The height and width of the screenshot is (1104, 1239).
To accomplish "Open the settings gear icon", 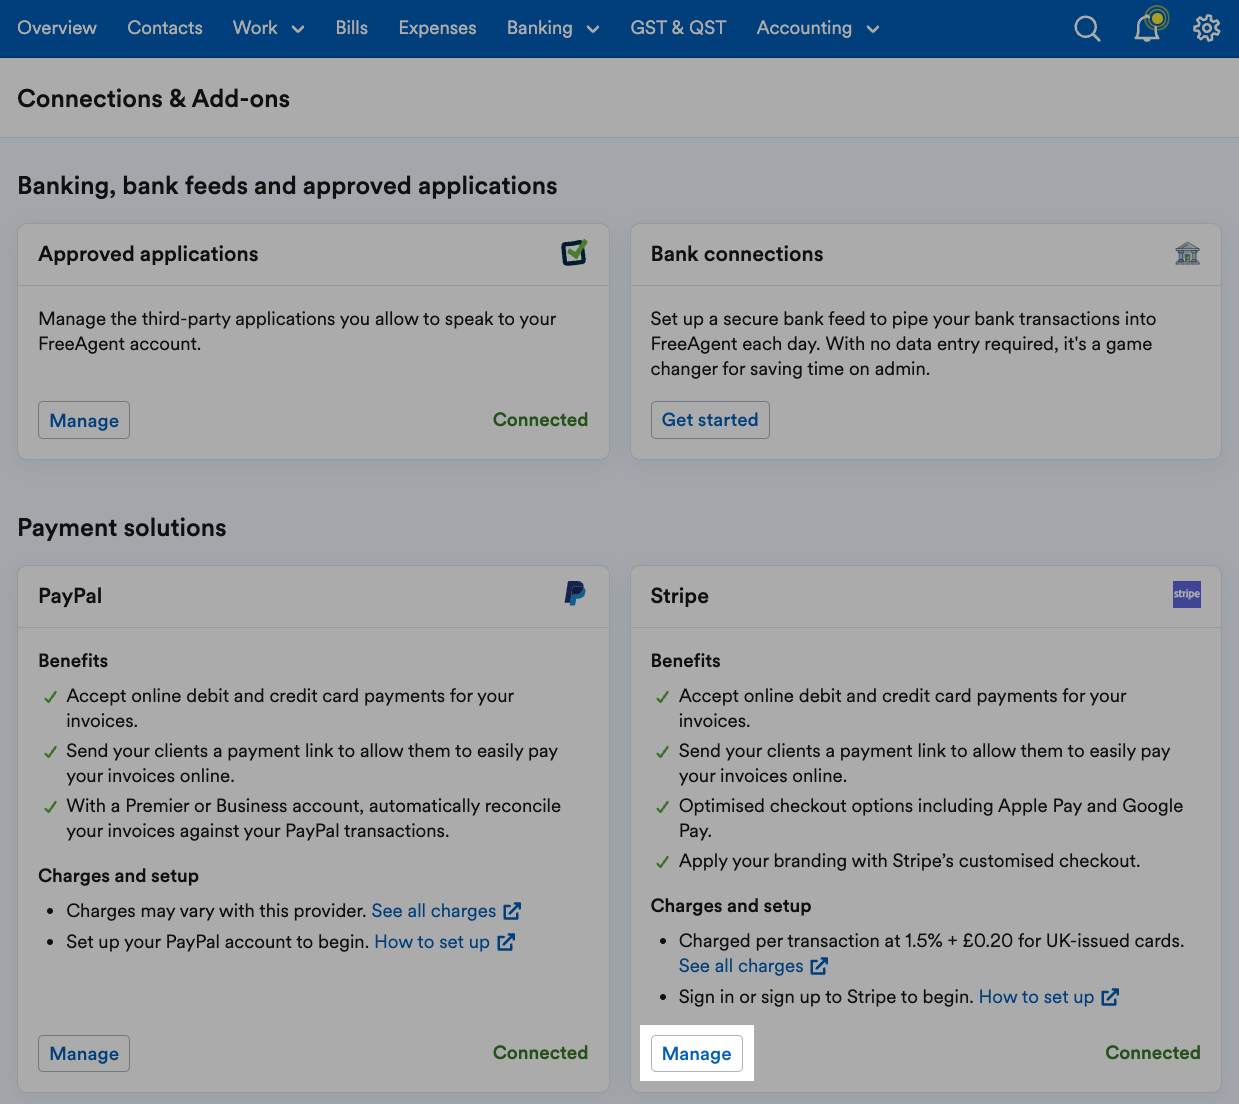I will click(x=1207, y=28).
